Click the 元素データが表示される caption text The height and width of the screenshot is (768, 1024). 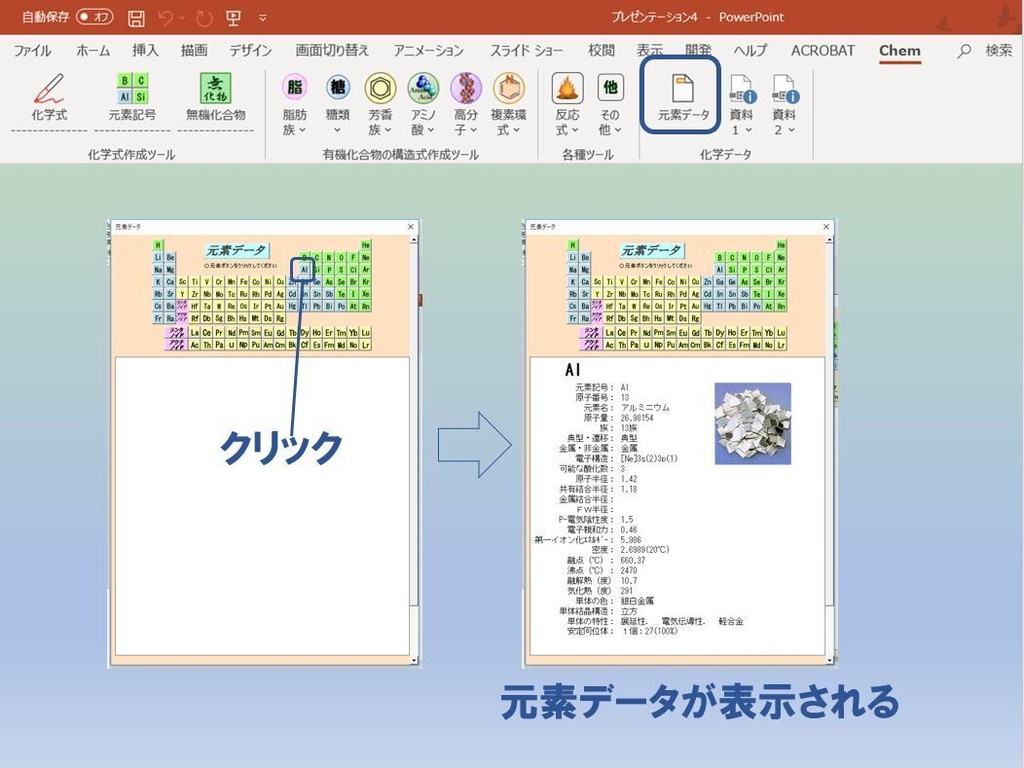tap(699, 702)
